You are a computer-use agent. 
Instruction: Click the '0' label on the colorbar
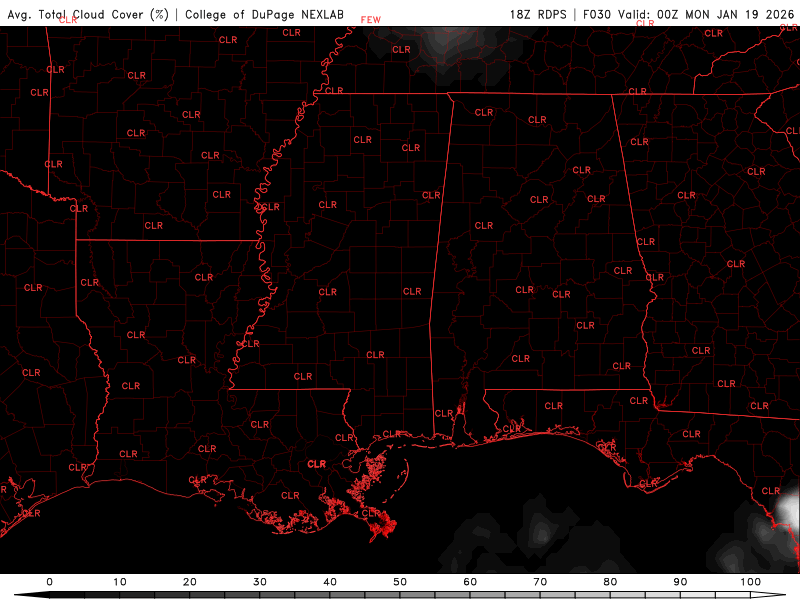(49, 582)
